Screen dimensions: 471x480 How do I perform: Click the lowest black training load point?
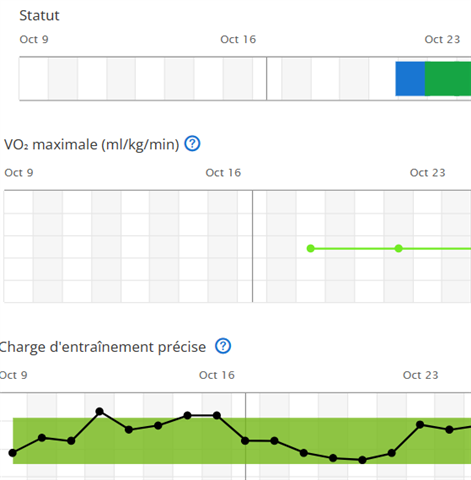coord(362,460)
